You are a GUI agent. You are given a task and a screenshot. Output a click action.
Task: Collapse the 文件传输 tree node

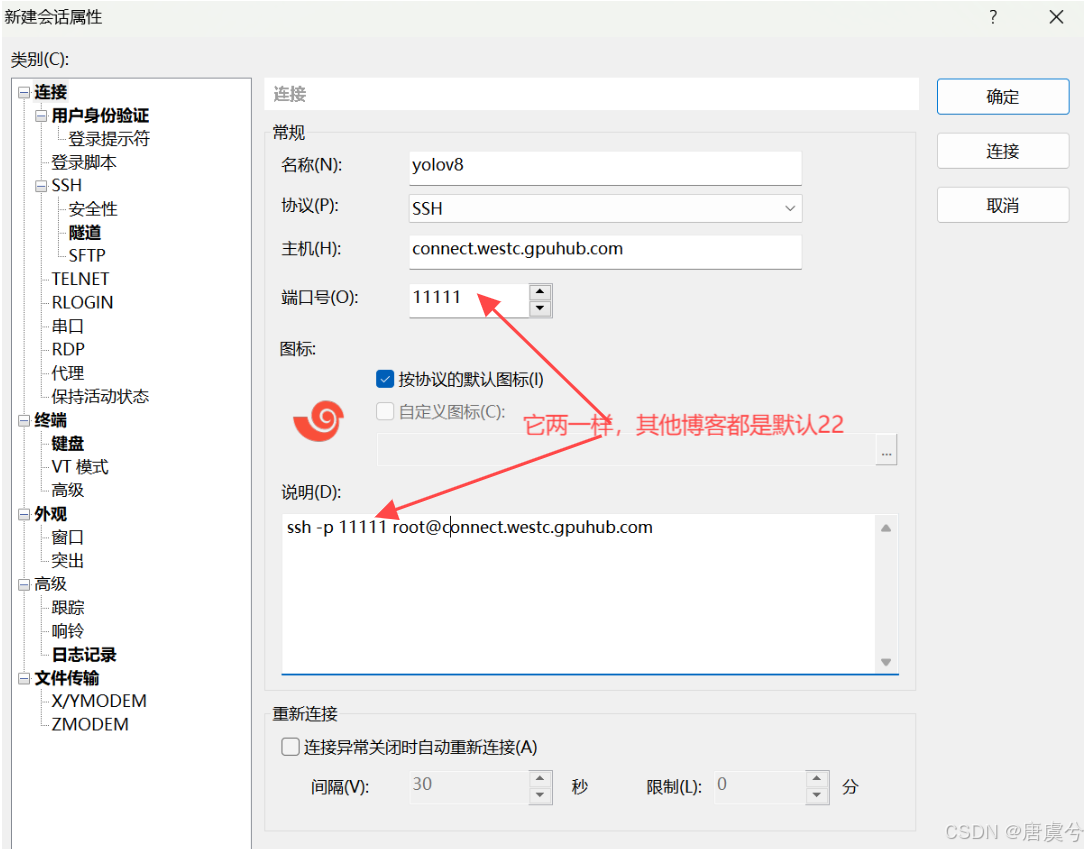24,678
